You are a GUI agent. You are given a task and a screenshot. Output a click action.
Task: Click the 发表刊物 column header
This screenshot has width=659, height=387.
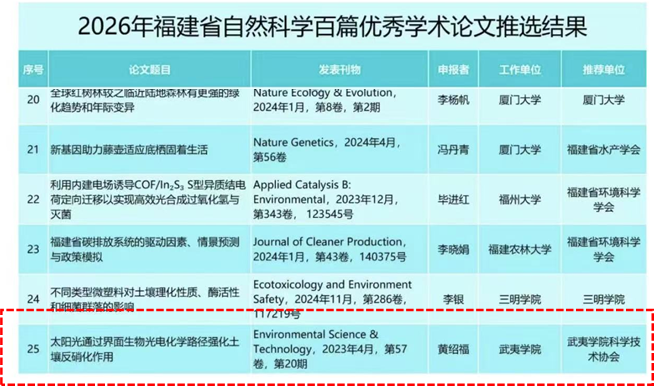point(340,69)
